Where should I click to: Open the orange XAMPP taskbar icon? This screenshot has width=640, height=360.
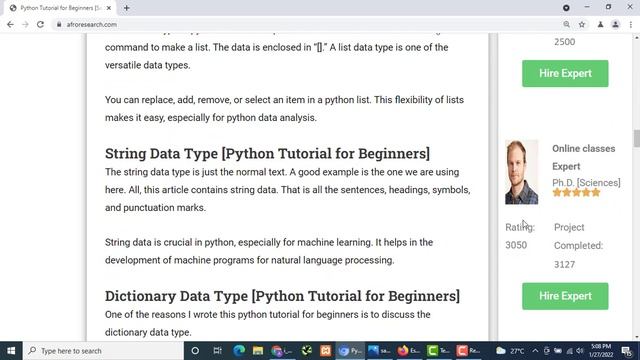(x=326, y=351)
